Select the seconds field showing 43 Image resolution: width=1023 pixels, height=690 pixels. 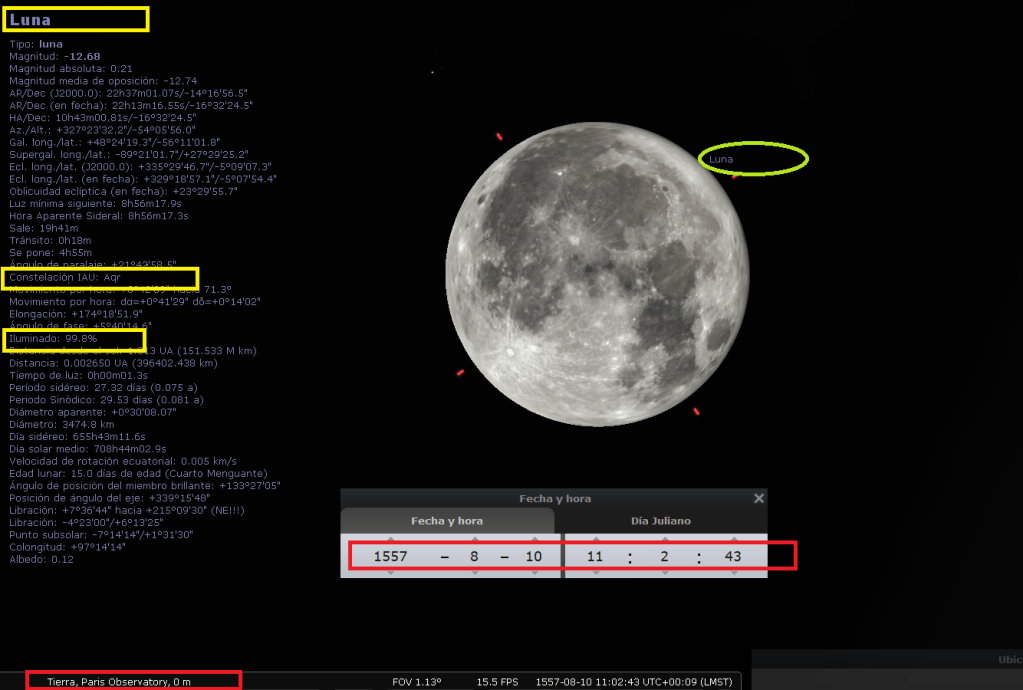click(733, 557)
